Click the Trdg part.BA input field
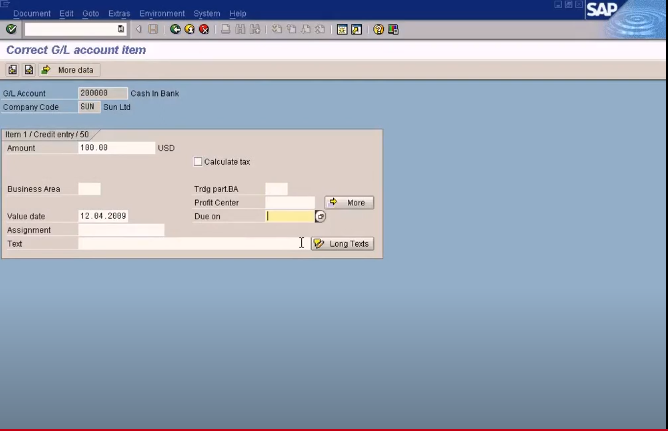 276,189
